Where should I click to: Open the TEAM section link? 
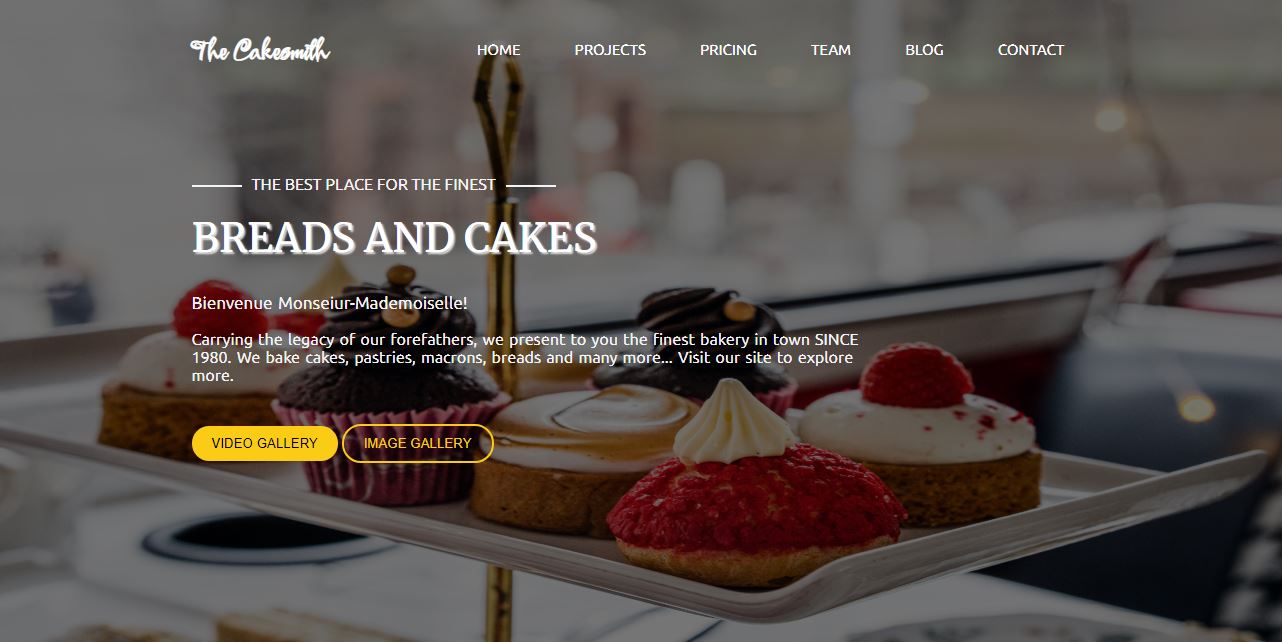tap(830, 50)
